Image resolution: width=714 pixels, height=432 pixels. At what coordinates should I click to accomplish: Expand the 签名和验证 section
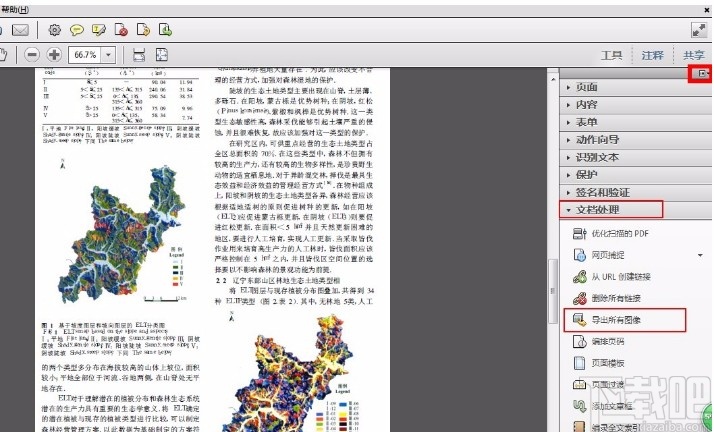click(x=635, y=192)
